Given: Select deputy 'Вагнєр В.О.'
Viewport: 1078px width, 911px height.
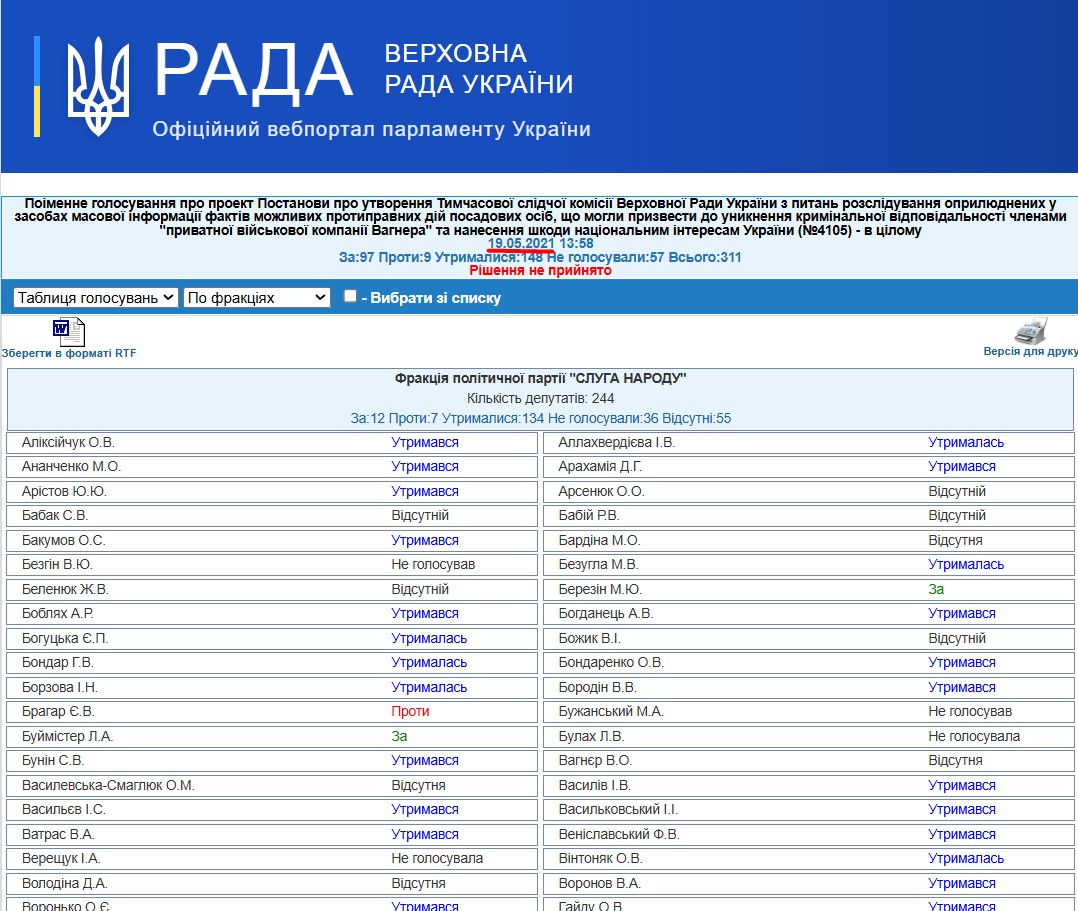Looking at the screenshot, I should 595,760.
